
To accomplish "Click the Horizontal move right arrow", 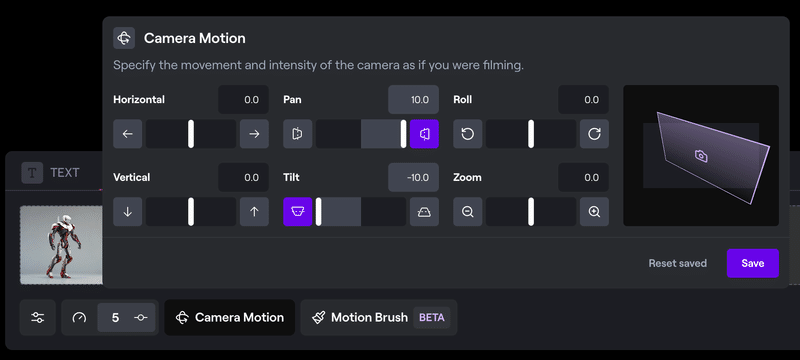I will click(254, 134).
